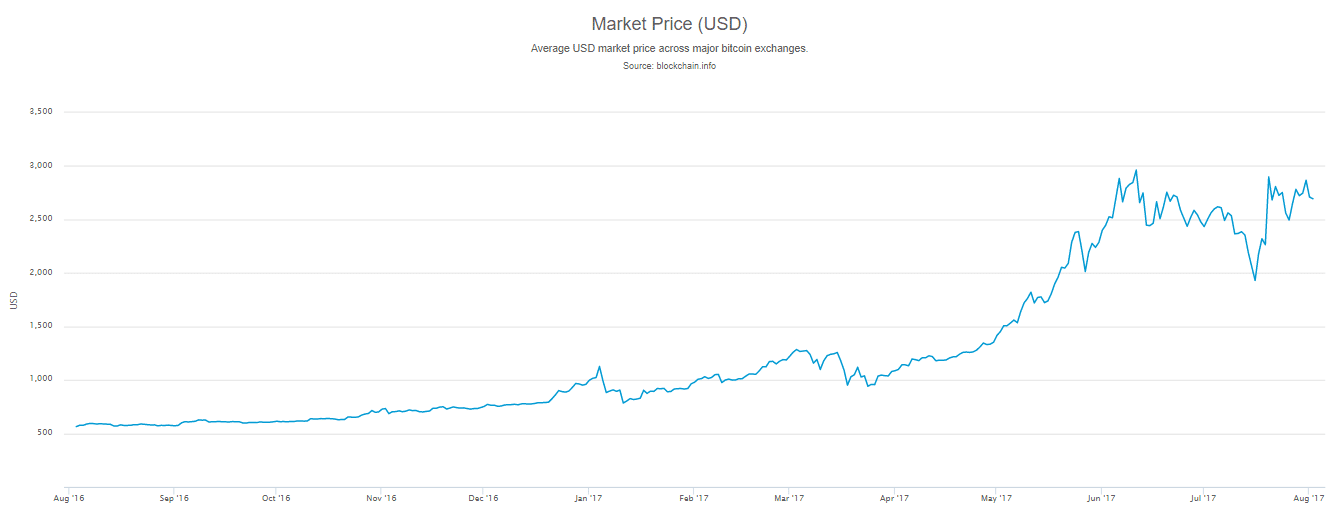This screenshot has width=1334, height=520.
Task: Click the Mar '17 date label
Action: tap(789, 497)
